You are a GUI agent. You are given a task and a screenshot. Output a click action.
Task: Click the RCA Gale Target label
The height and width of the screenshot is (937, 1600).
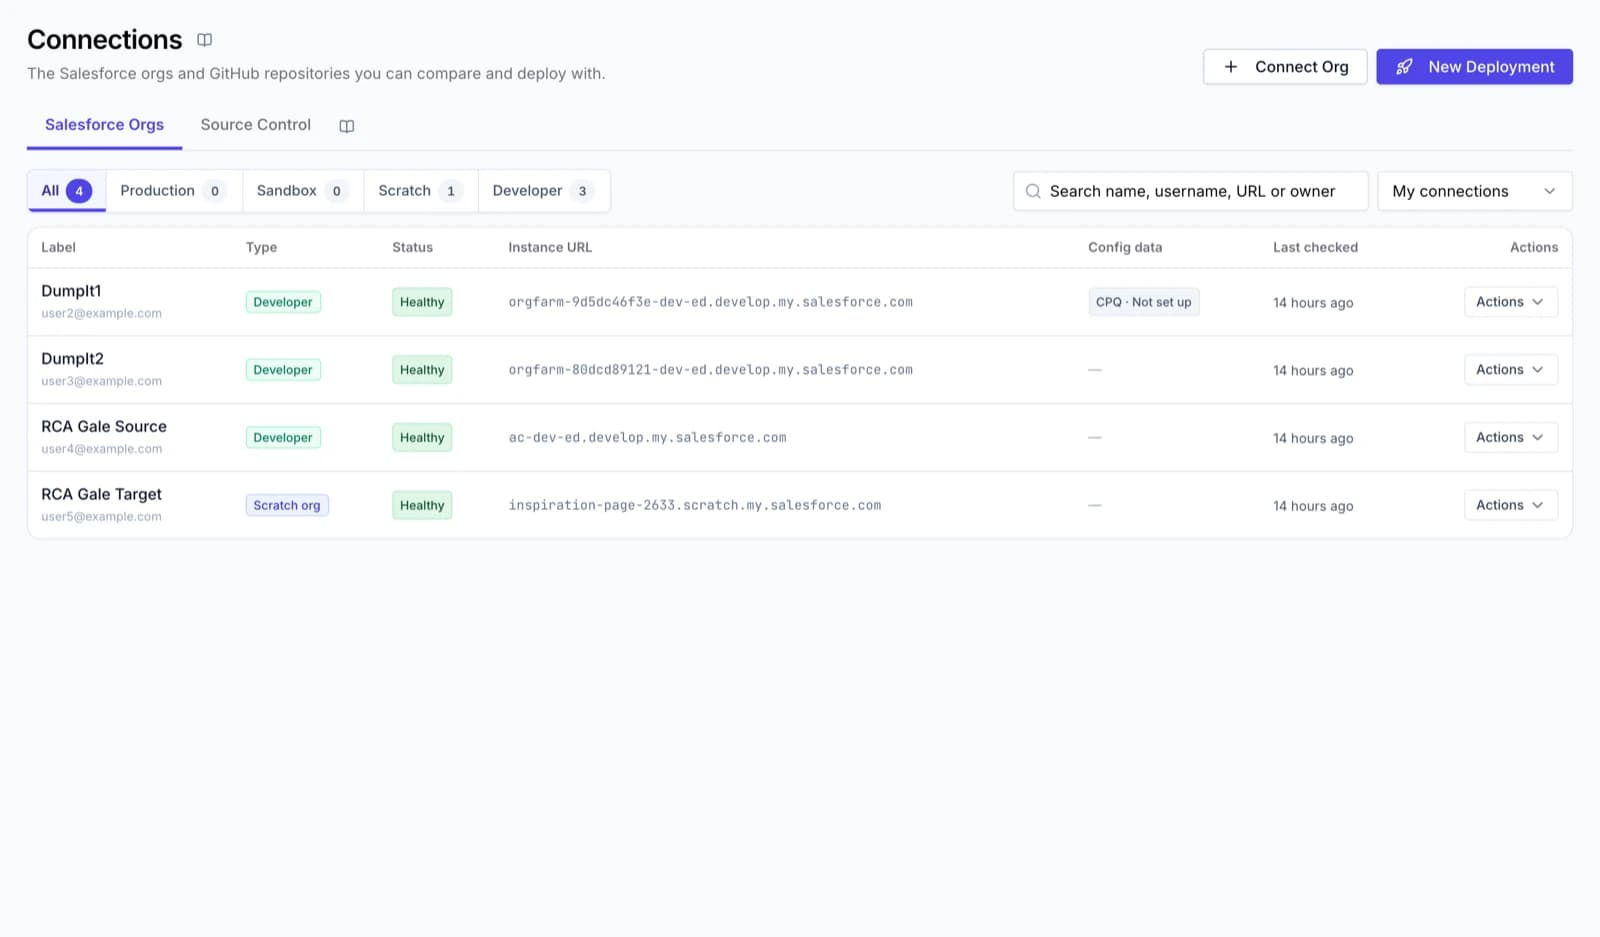(101, 494)
